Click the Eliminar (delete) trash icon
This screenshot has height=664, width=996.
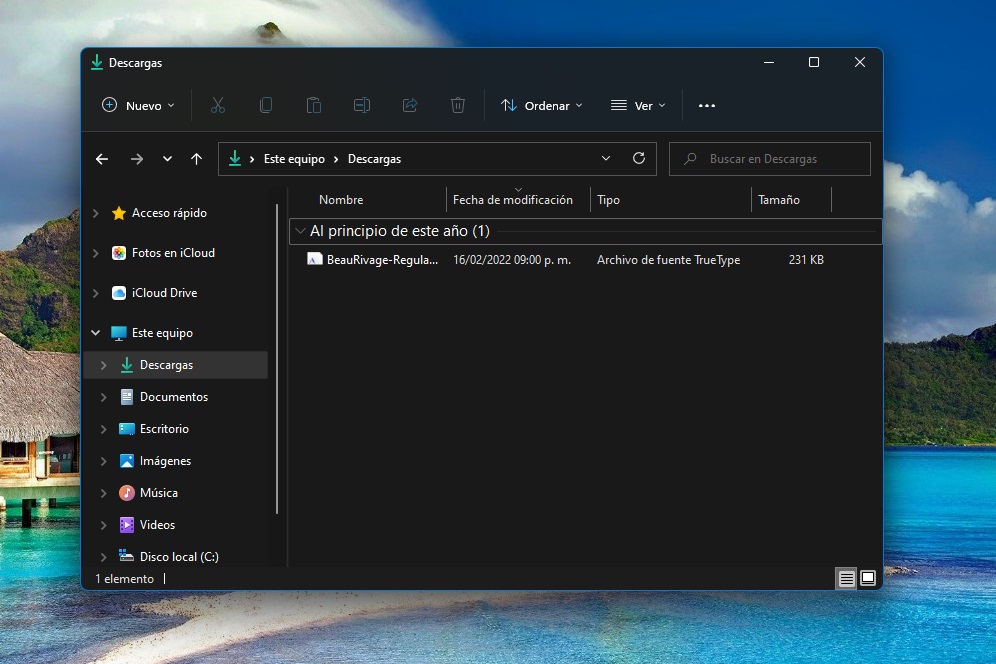point(457,105)
